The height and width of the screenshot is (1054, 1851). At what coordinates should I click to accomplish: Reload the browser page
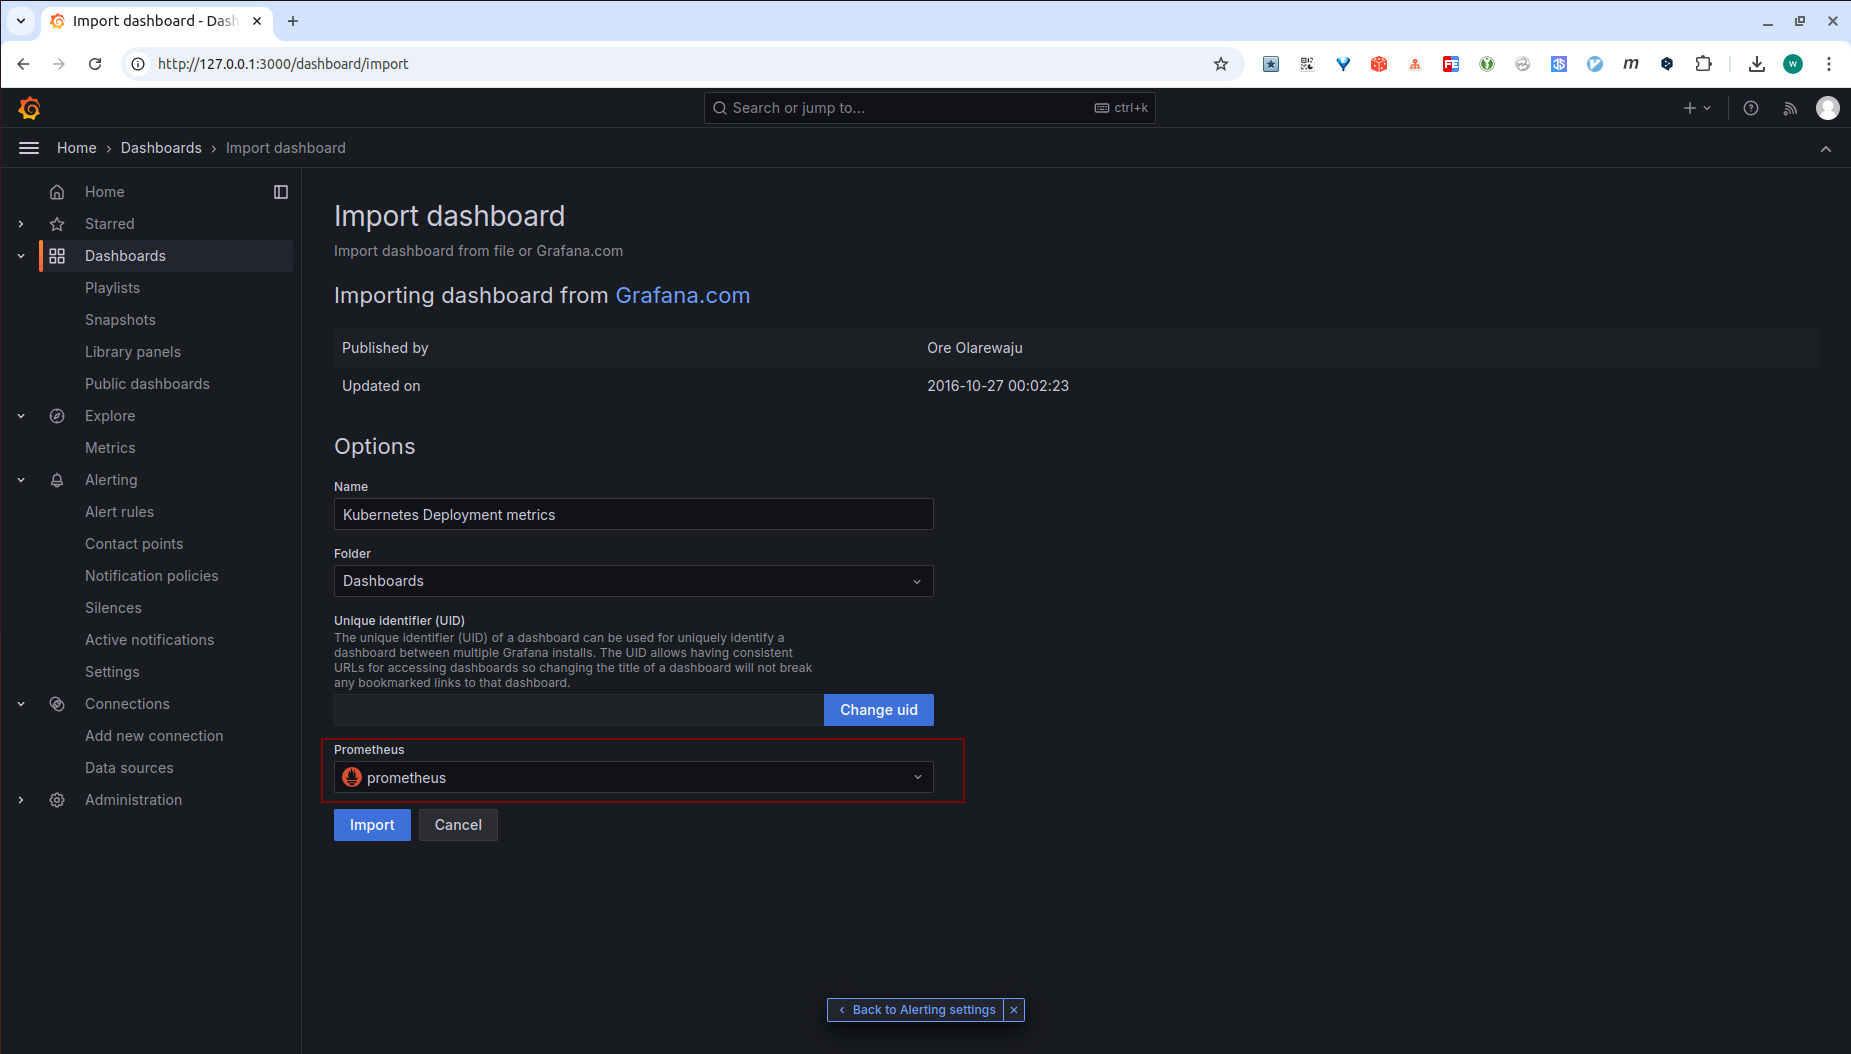coord(95,64)
